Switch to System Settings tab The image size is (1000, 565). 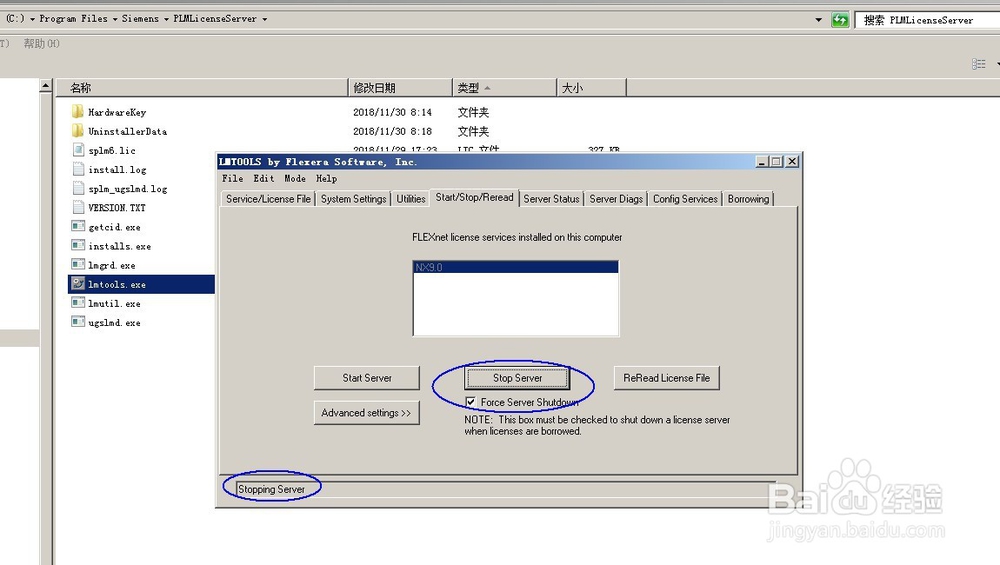(353, 199)
